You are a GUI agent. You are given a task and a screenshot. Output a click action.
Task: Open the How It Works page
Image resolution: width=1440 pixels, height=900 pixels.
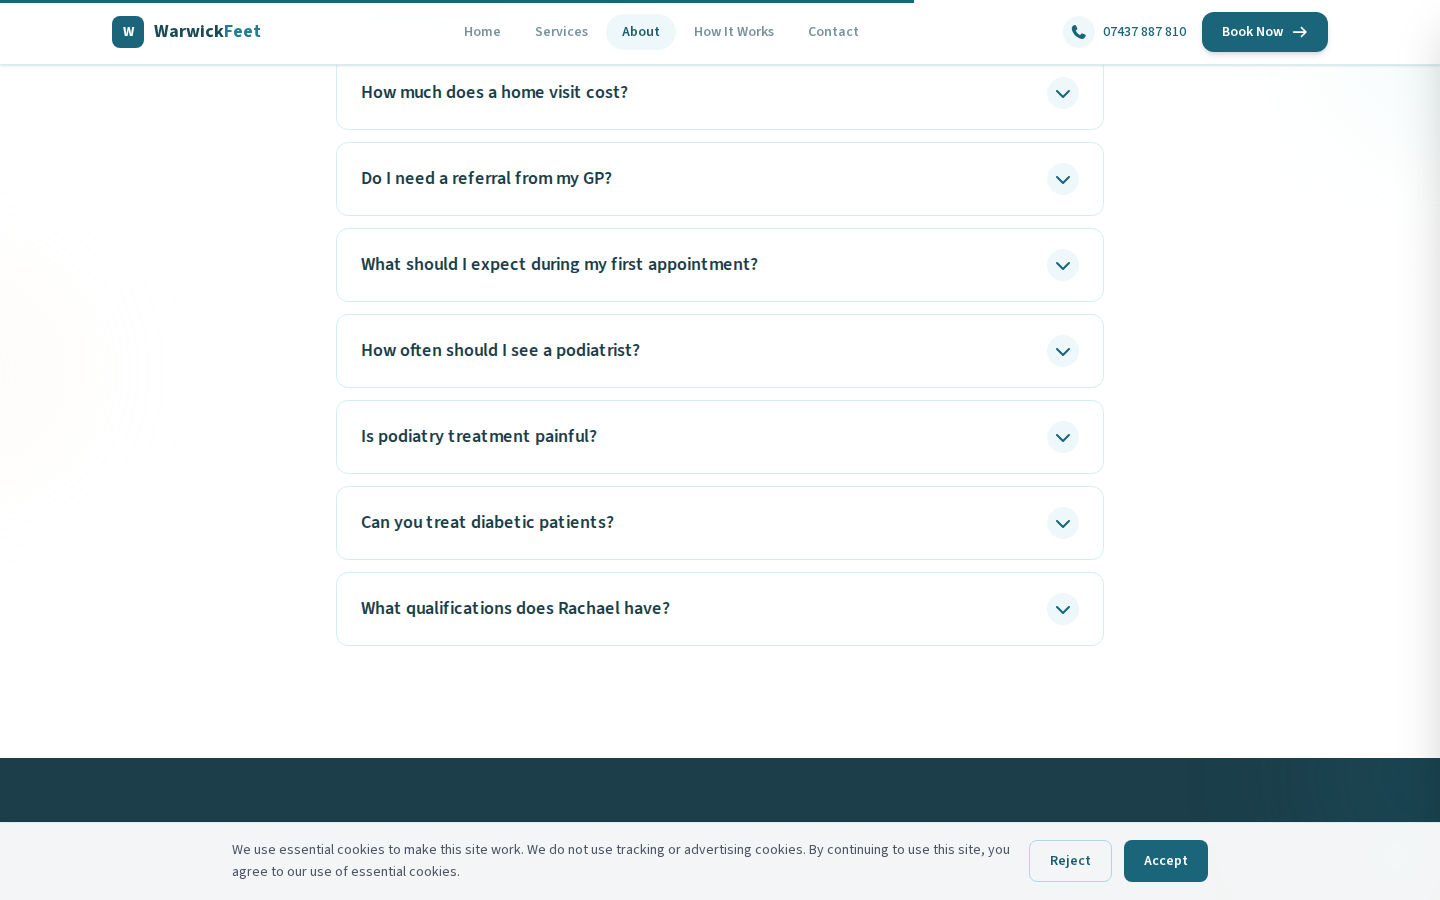point(734,32)
